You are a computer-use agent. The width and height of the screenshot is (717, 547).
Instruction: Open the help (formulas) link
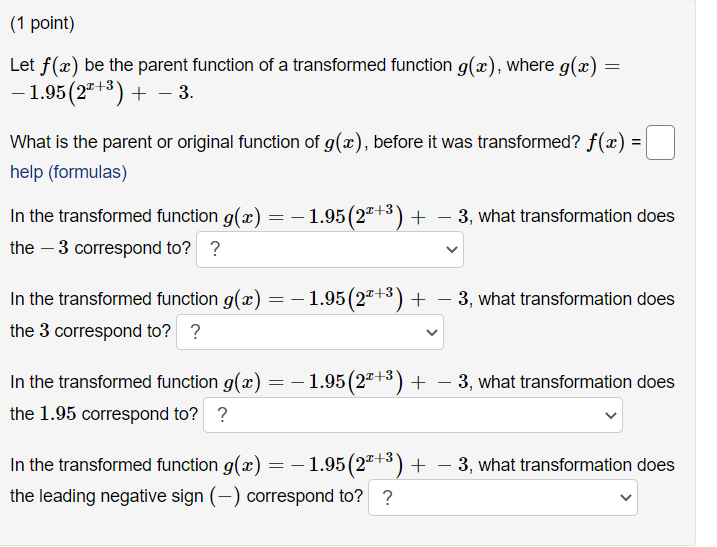click(x=69, y=172)
